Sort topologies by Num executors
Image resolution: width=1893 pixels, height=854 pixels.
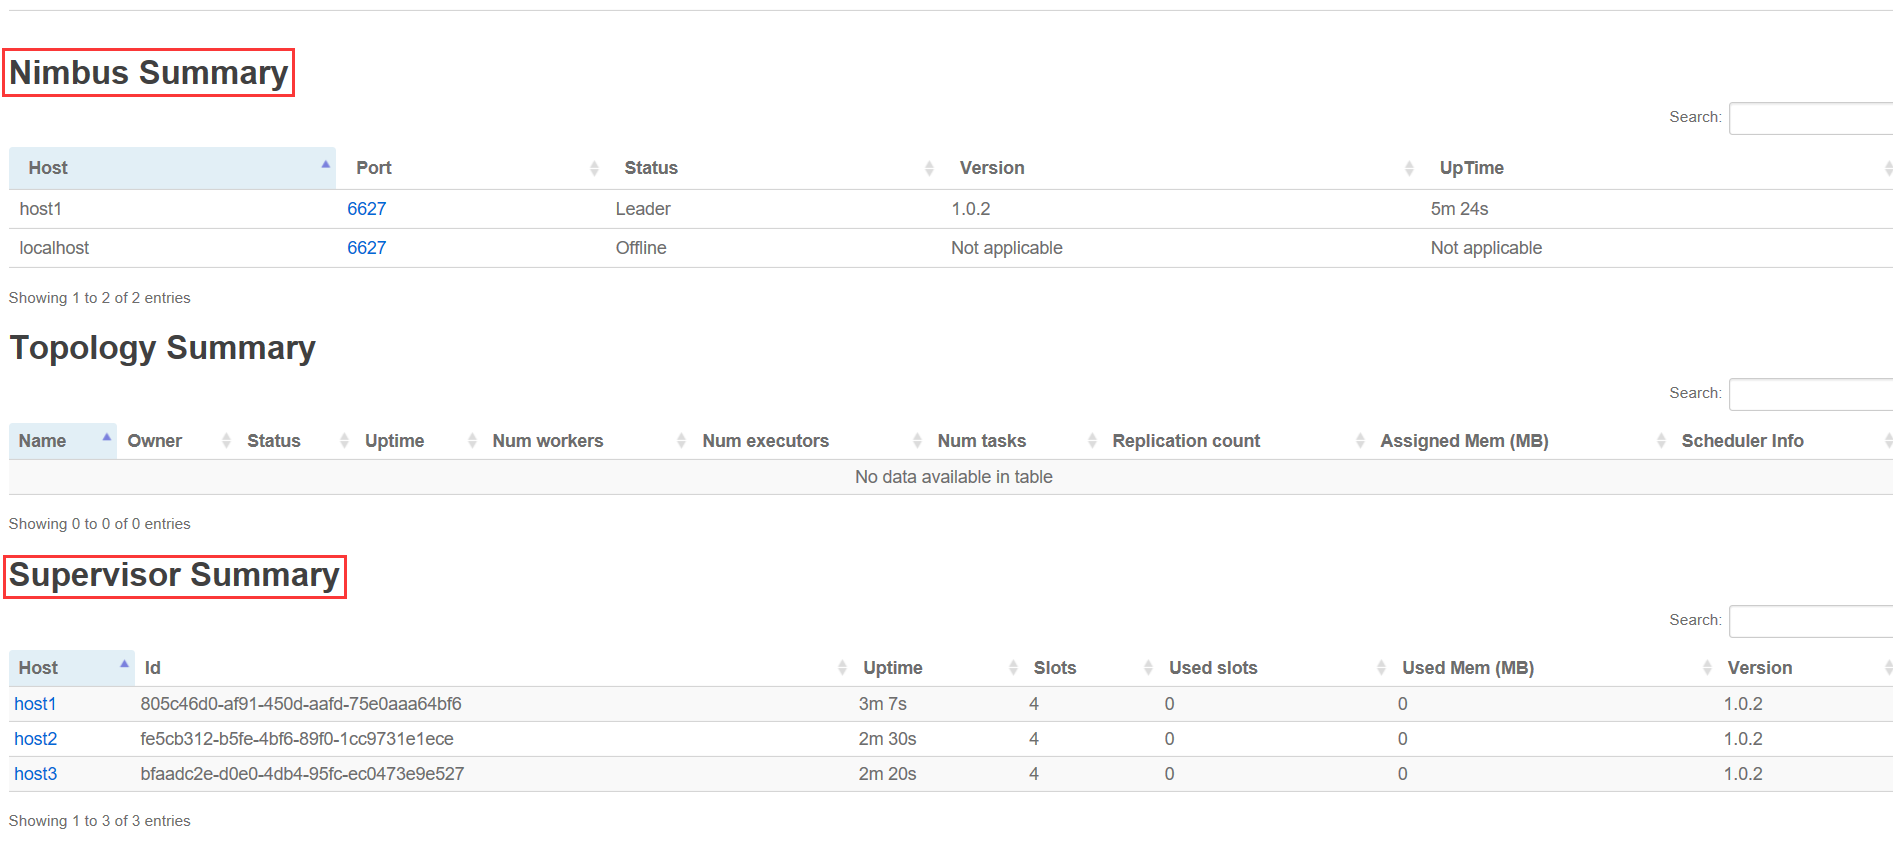pos(765,441)
